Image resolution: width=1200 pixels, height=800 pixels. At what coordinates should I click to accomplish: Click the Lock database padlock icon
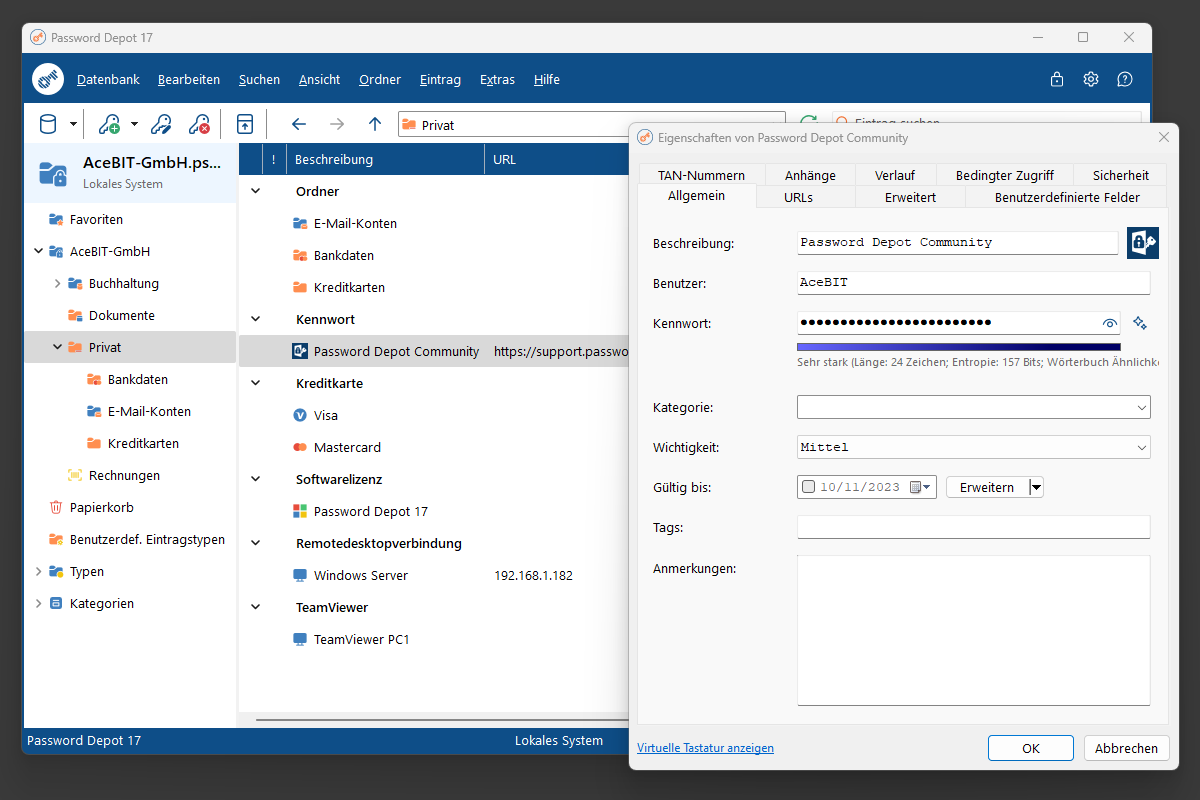[1056, 79]
